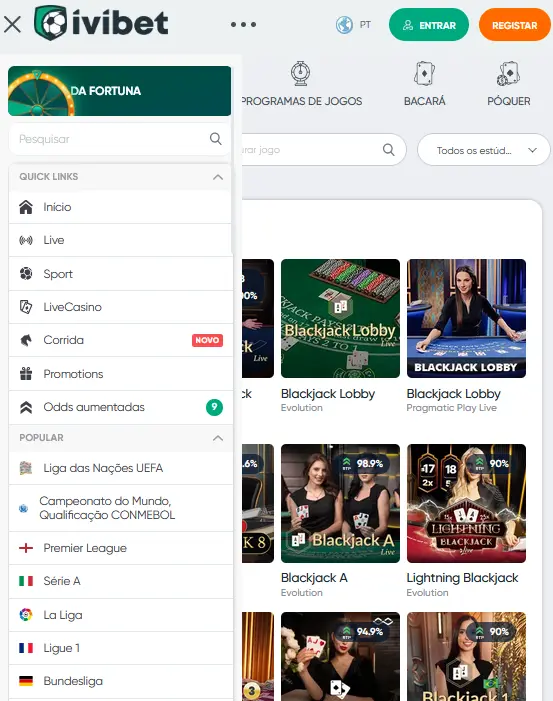The height and width of the screenshot is (701, 553).
Task: Click the magnifier icon in Pesquisar field
Action: 215,139
